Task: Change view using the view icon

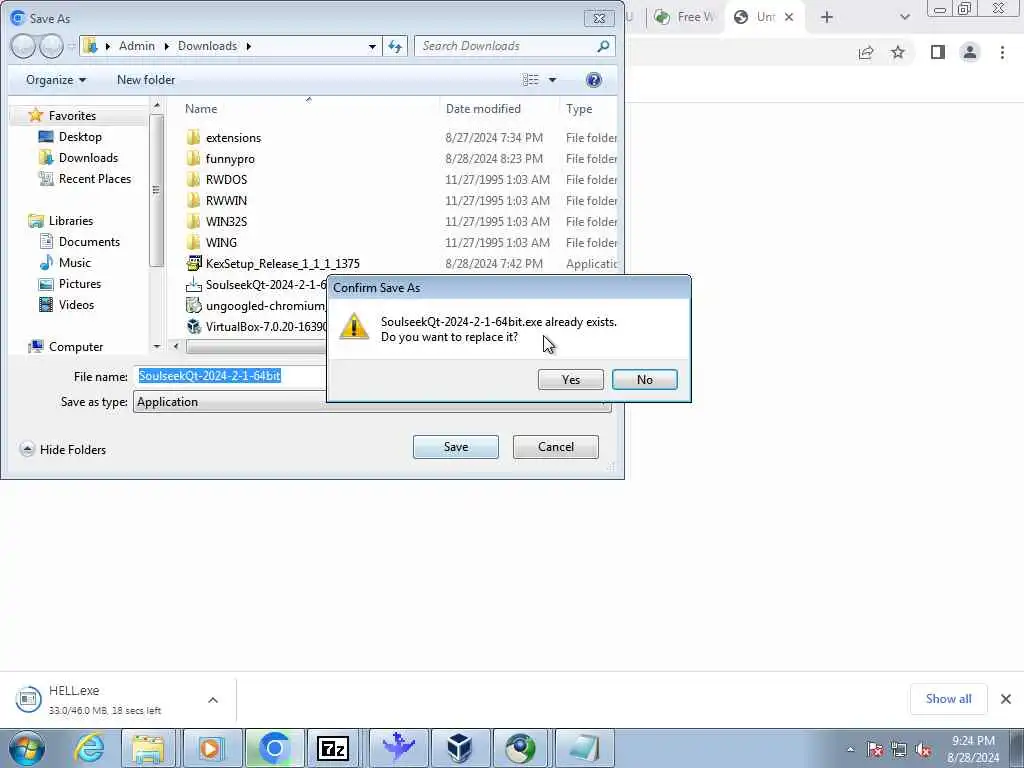Action: [x=530, y=80]
